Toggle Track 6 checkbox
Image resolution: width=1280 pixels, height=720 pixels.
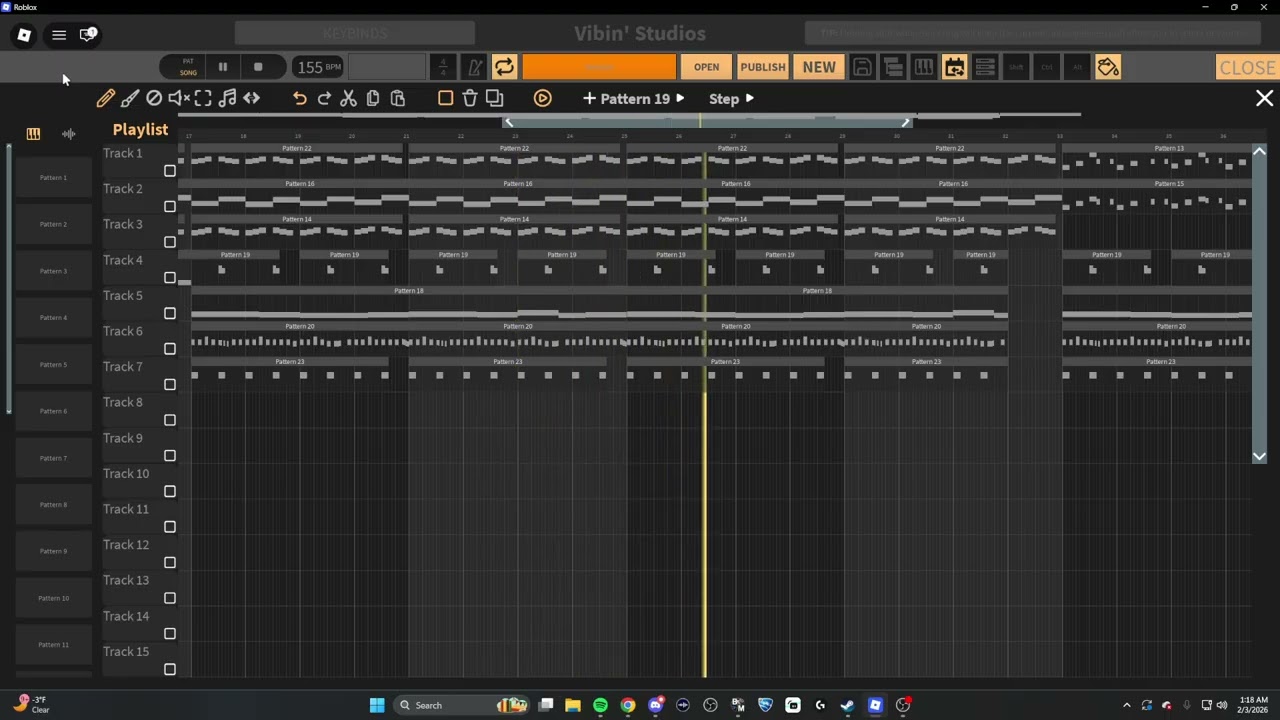[x=170, y=349]
